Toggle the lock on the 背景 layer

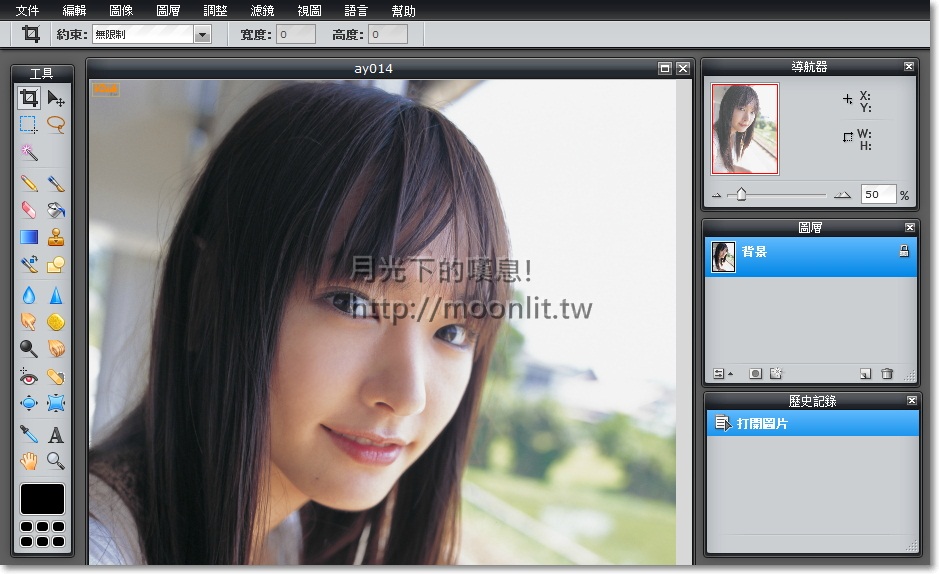pos(904,251)
